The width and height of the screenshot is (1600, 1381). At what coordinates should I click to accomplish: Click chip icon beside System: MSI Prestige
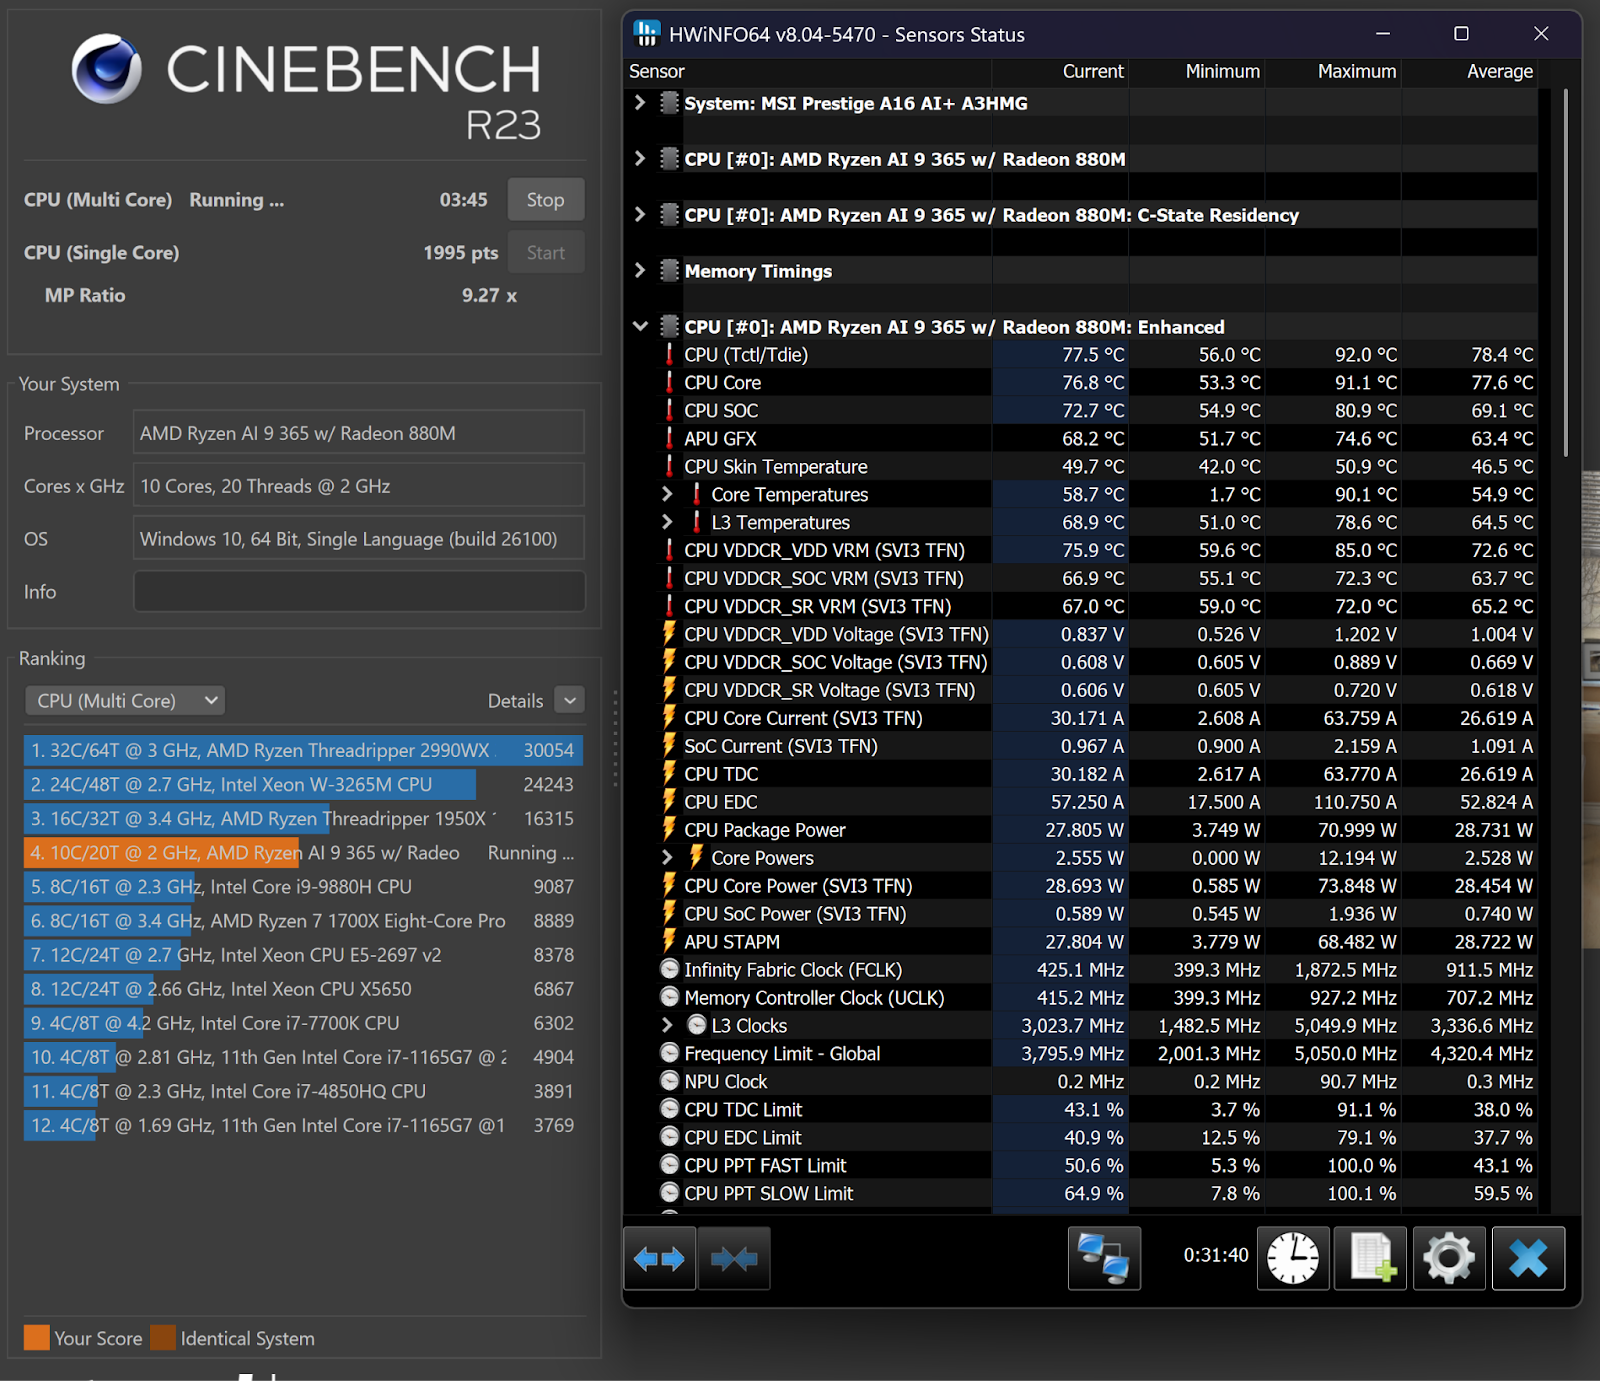coord(670,103)
